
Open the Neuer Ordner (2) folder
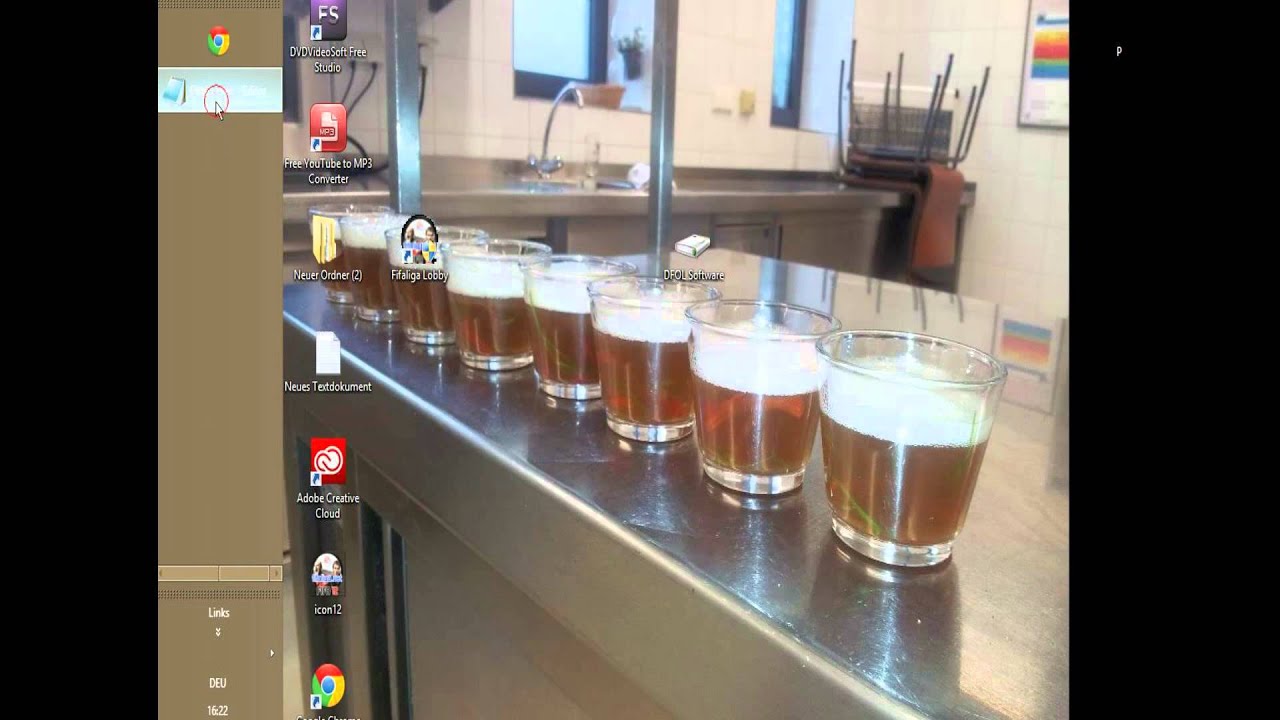327,248
